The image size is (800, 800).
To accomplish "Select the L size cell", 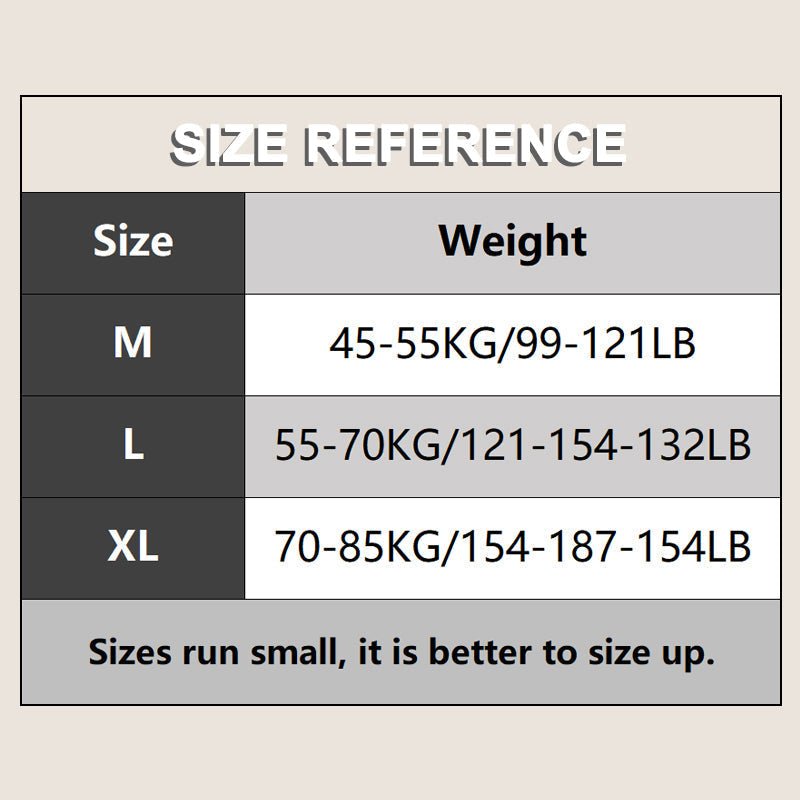I will [x=133, y=446].
